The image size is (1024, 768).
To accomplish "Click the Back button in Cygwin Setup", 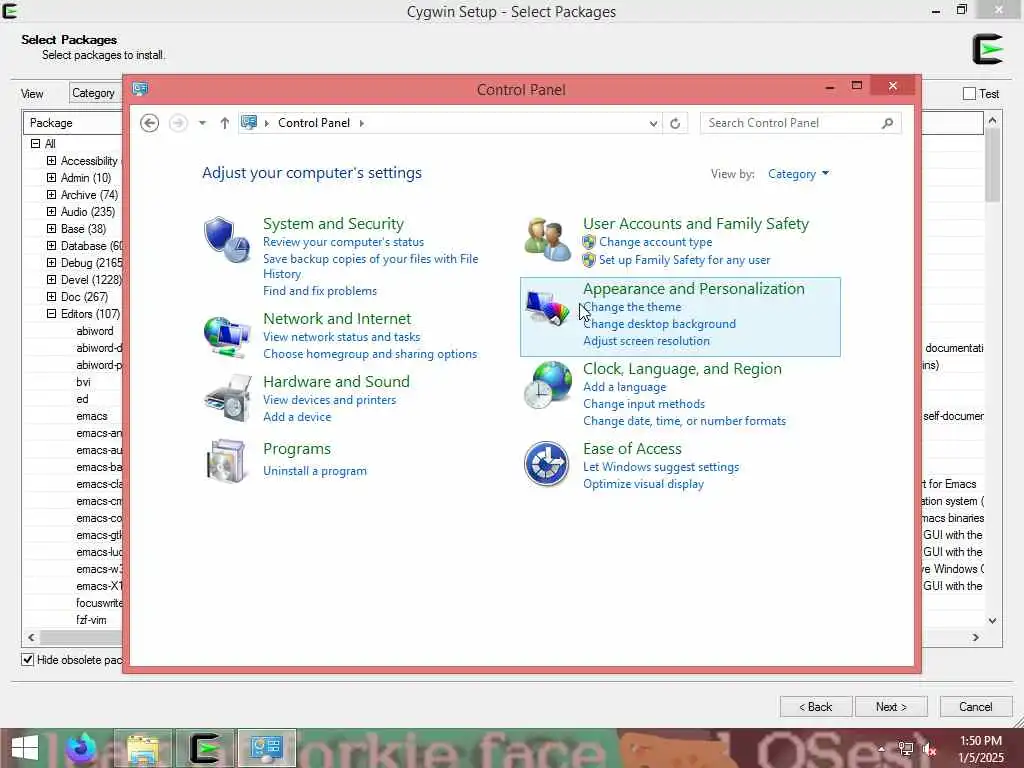I will click(816, 707).
